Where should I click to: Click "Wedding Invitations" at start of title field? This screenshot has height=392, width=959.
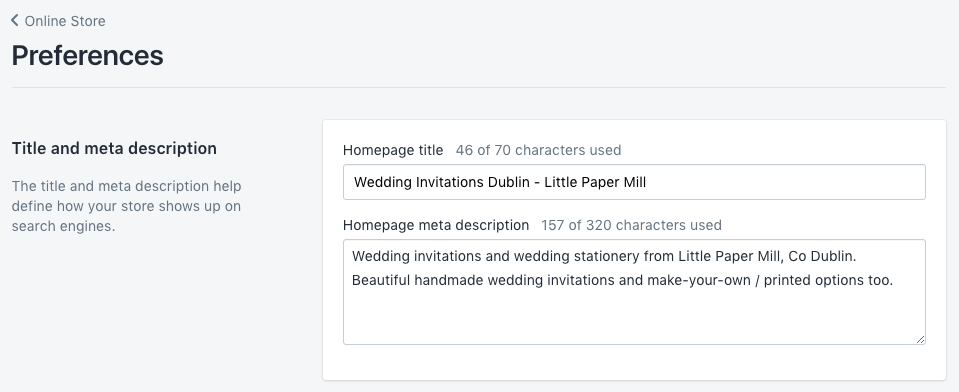point(419,182)
